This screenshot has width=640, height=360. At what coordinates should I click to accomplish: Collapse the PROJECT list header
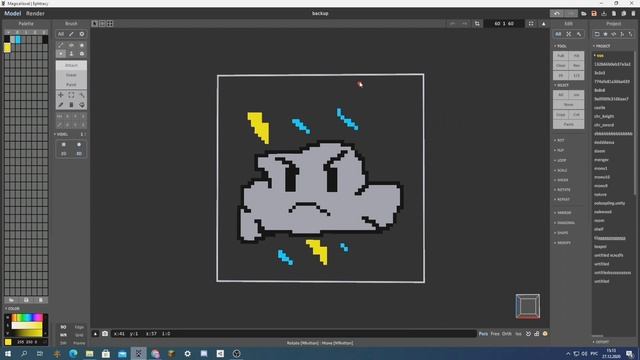602,46
